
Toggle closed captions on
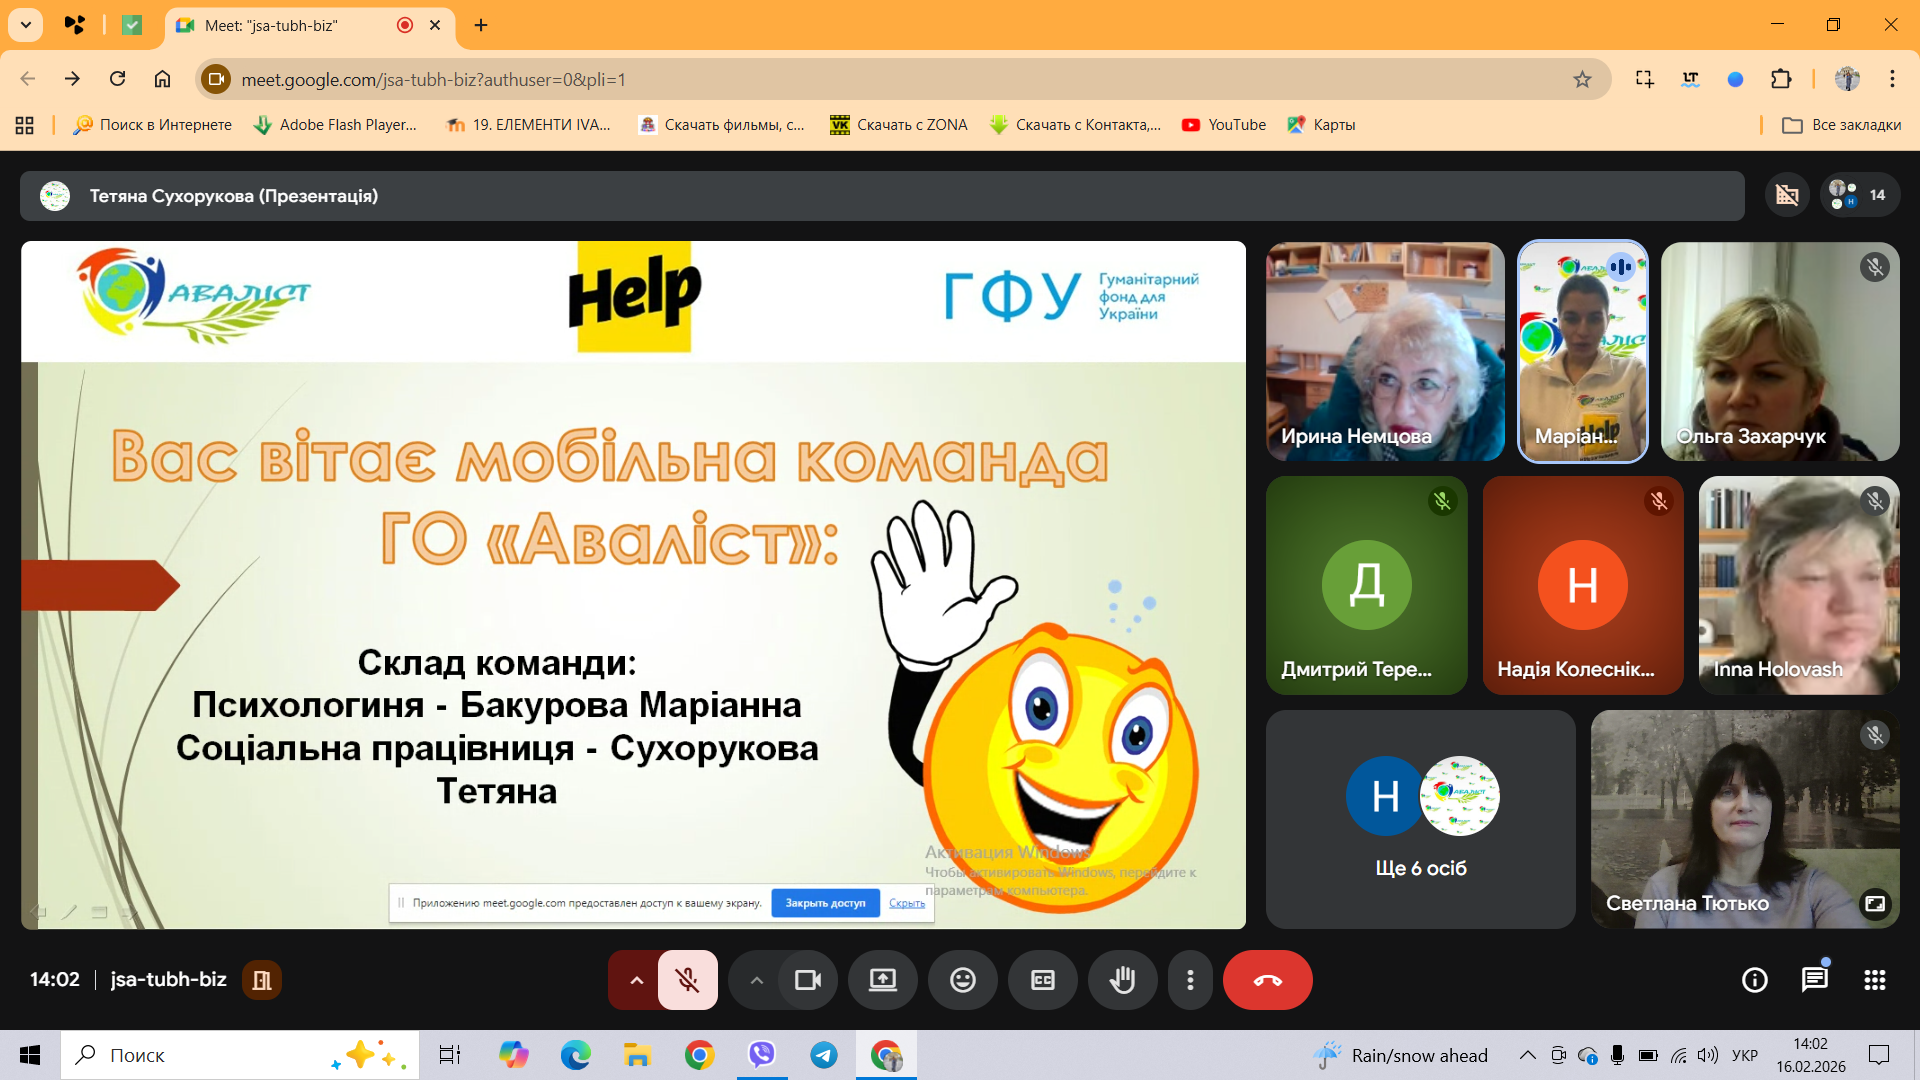(x=1042, y=980)
